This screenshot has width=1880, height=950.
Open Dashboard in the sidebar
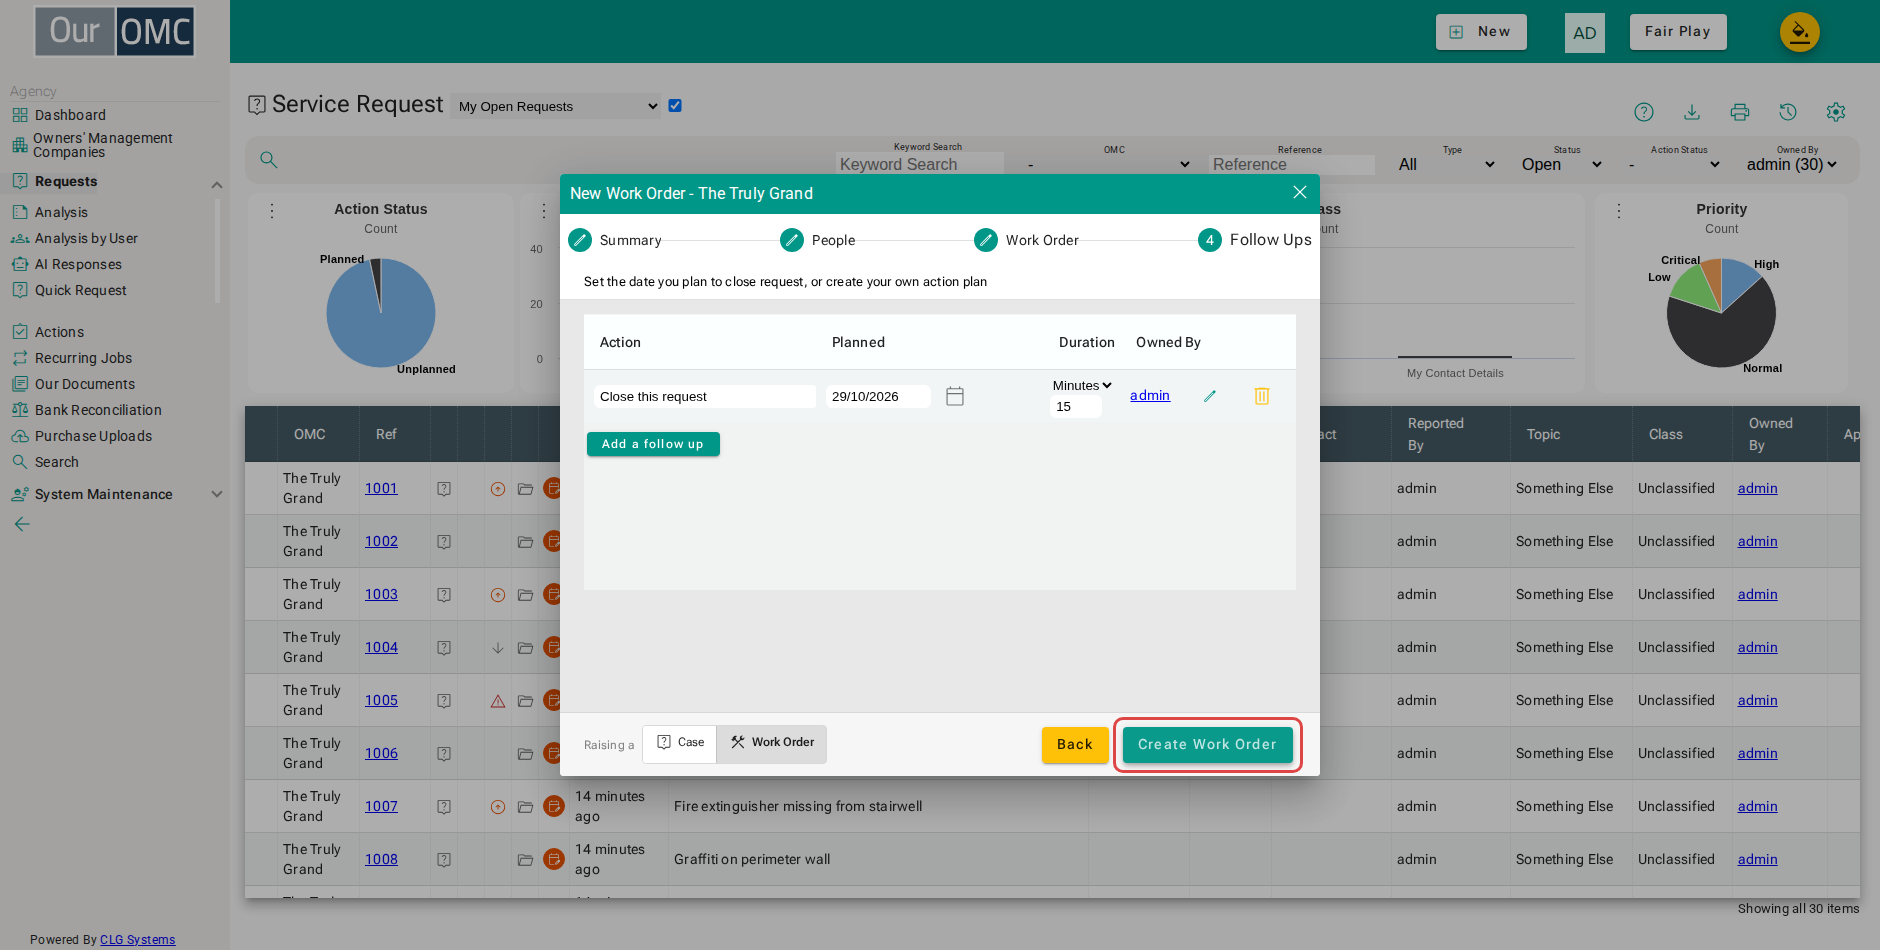(x=70, y=115)
